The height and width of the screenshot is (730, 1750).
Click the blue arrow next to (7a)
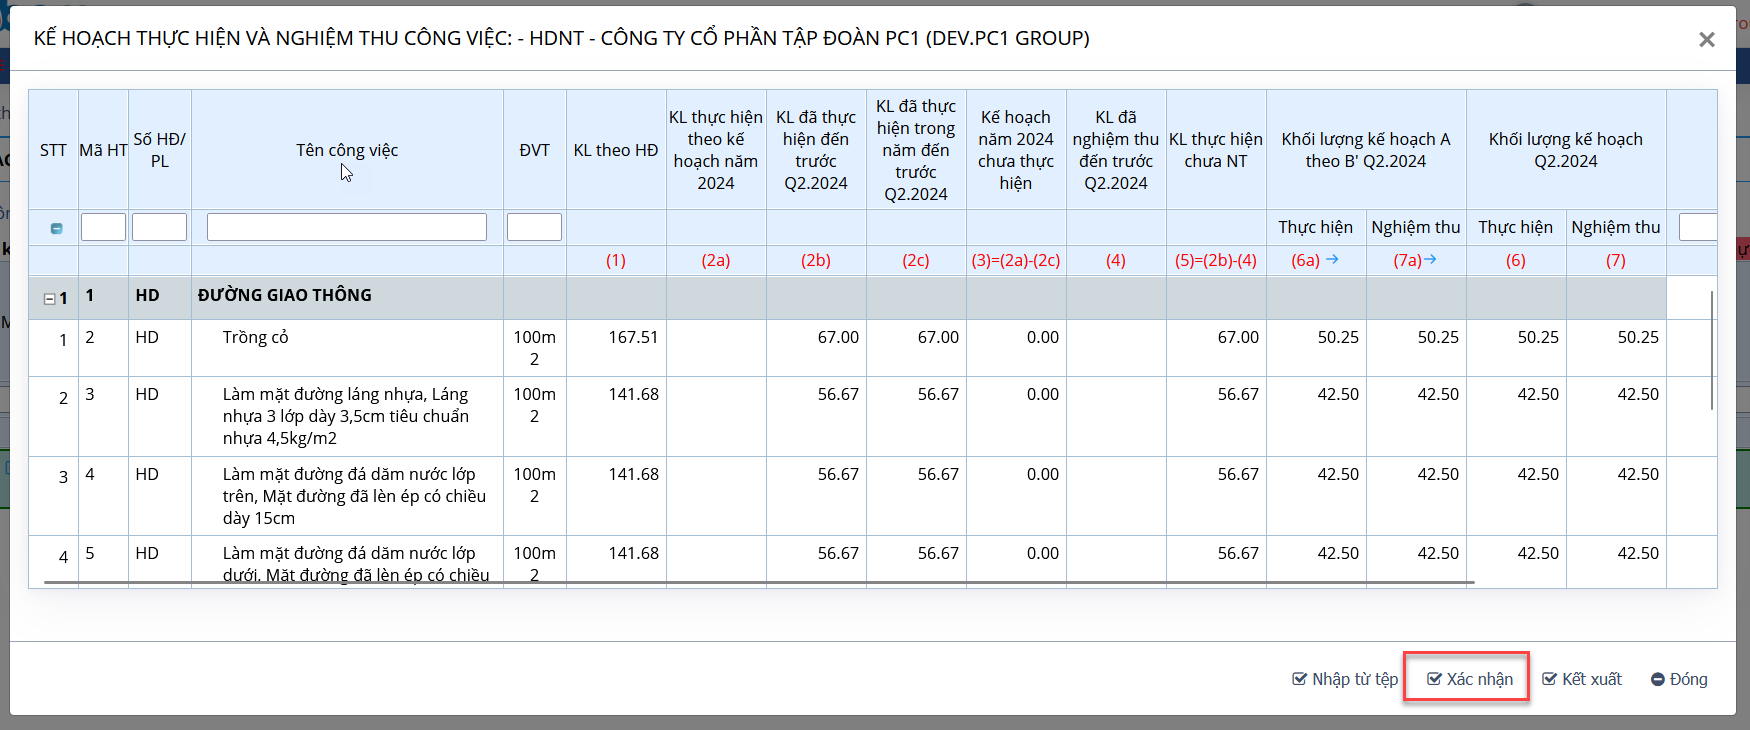pos(1430,260)
